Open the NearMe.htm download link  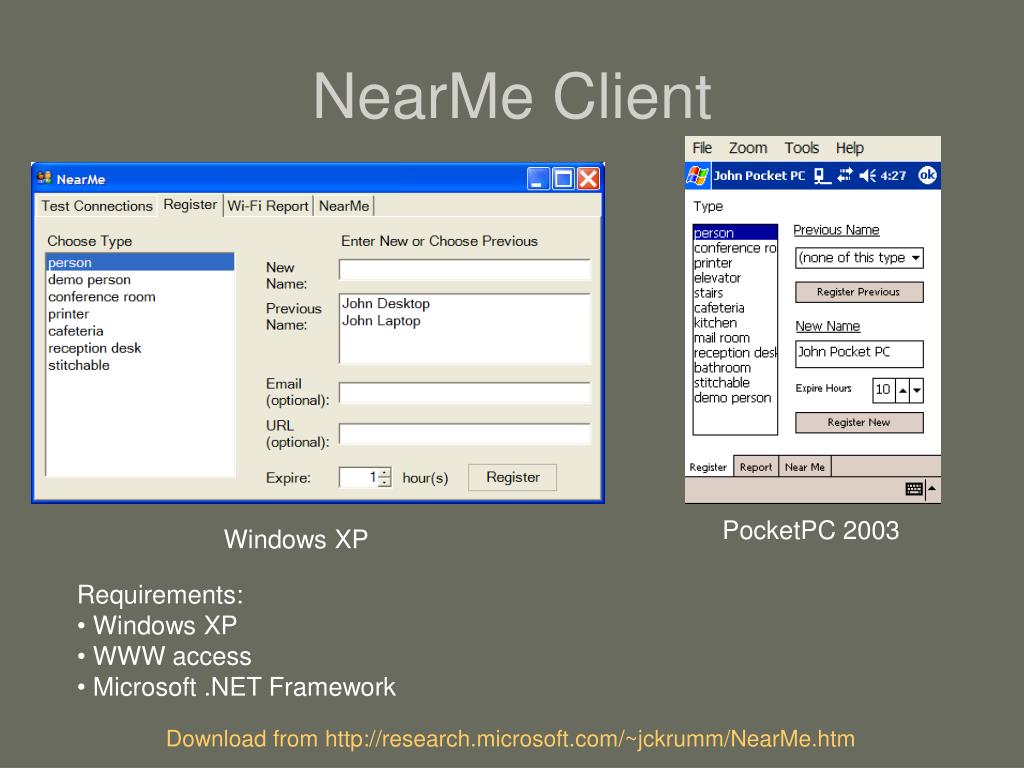pyautogui.click(x=590, y=739)
